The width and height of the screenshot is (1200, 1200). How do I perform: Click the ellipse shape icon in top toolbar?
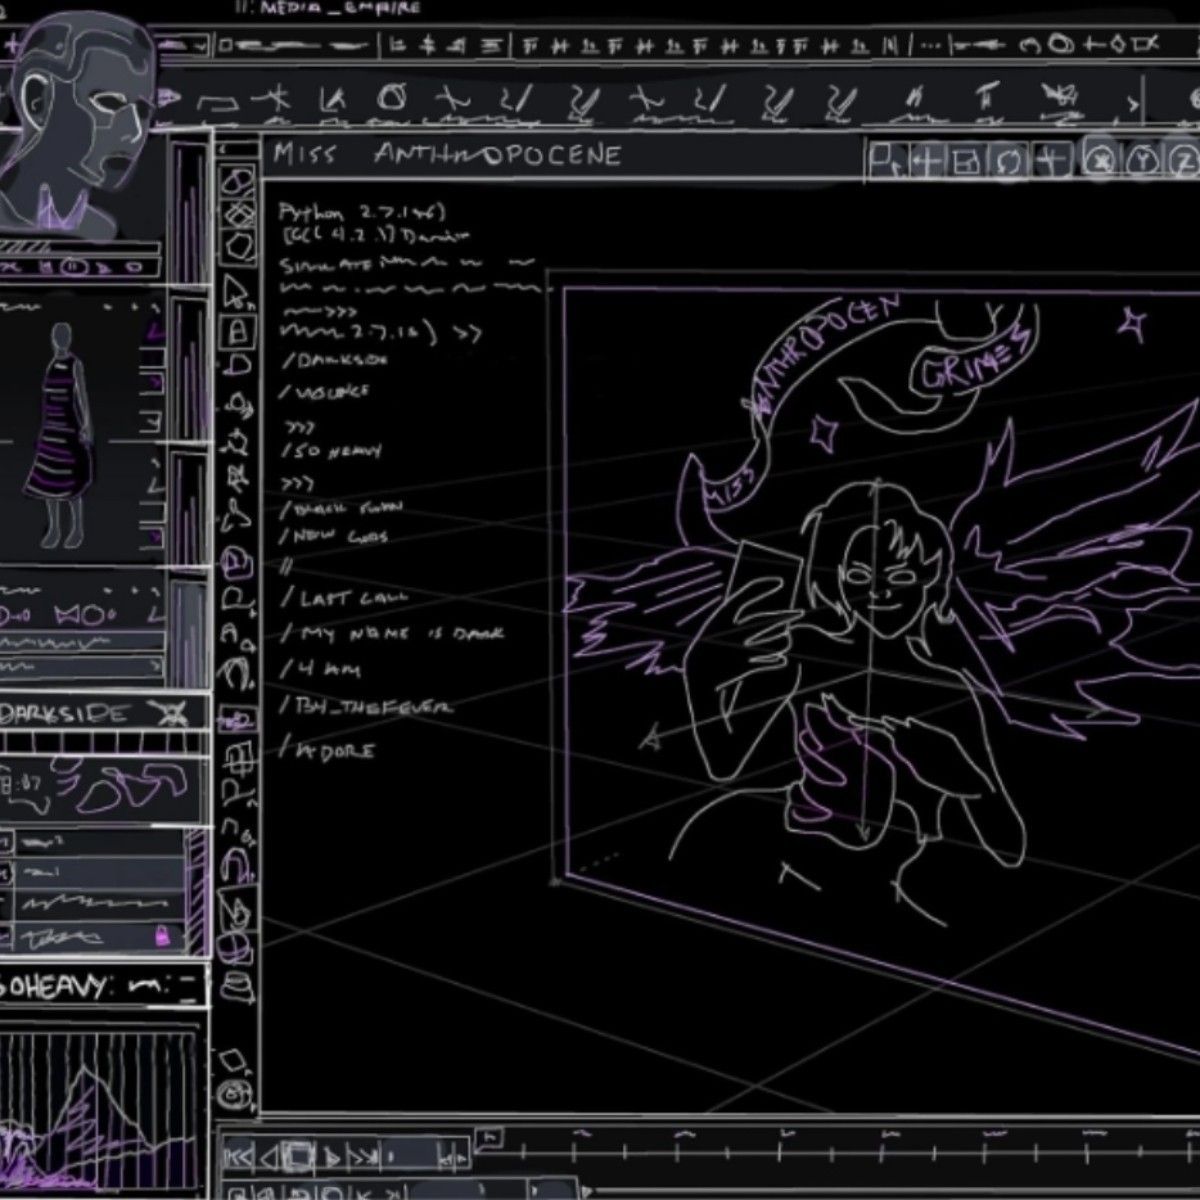[1063, 44]
